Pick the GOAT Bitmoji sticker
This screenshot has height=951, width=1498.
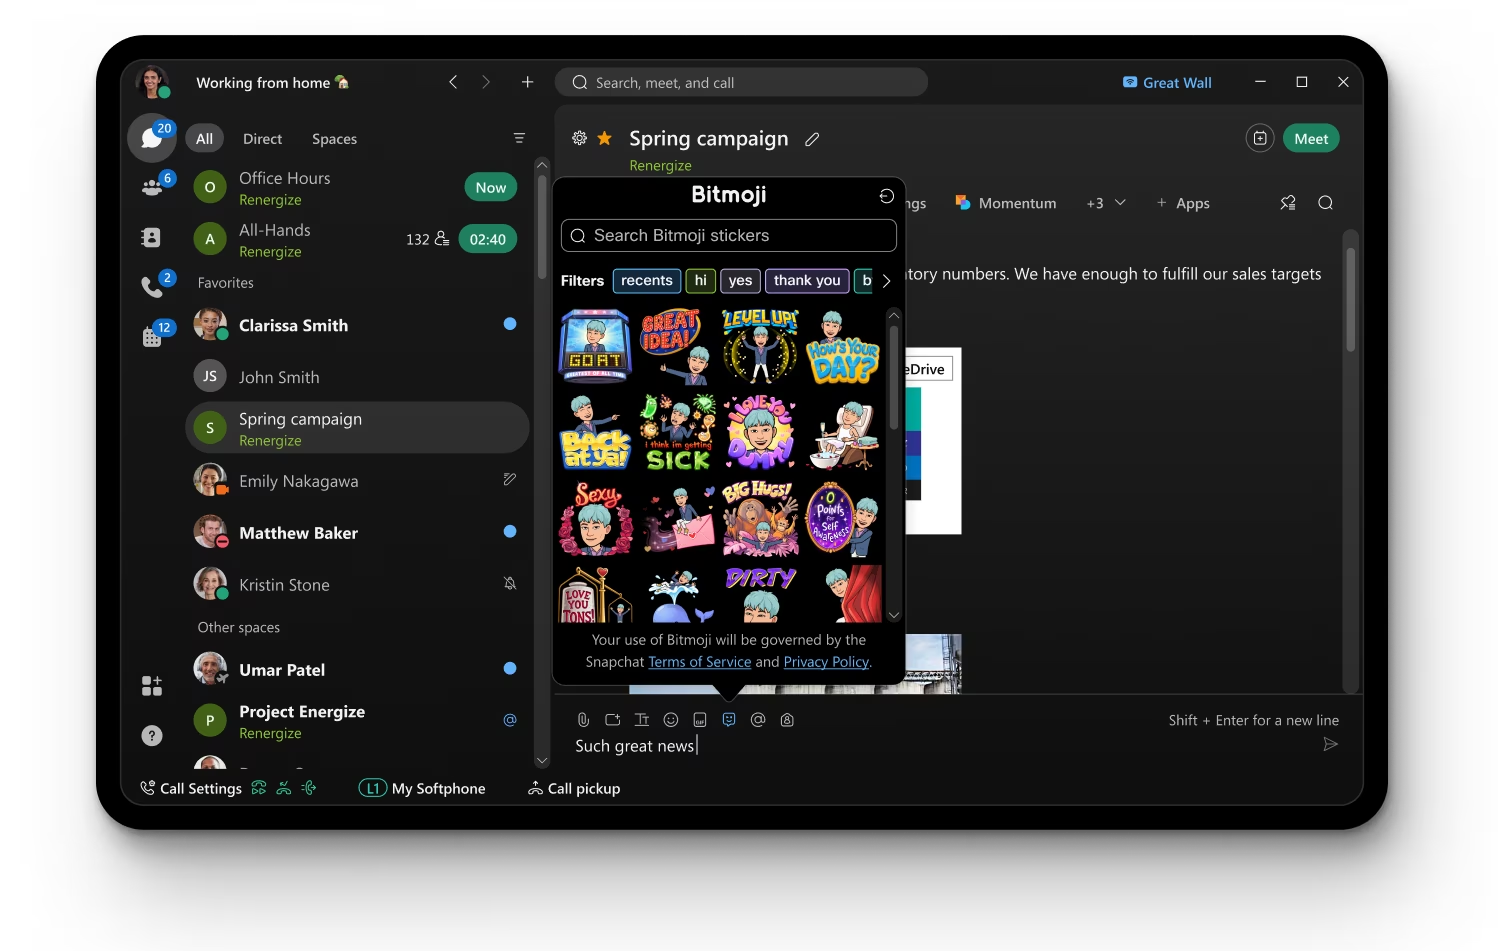(595, 346)
